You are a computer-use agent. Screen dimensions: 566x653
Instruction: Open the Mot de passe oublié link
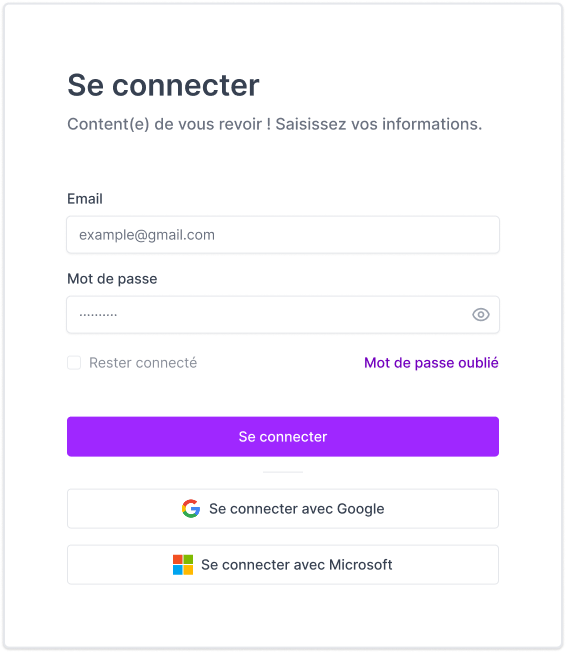[x=431, y=363]
